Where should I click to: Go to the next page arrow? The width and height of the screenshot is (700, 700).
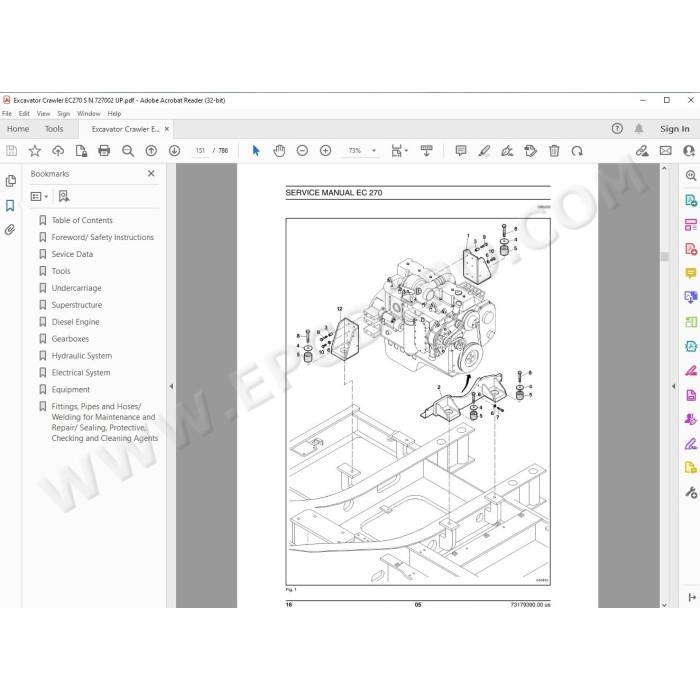point(175,151)
